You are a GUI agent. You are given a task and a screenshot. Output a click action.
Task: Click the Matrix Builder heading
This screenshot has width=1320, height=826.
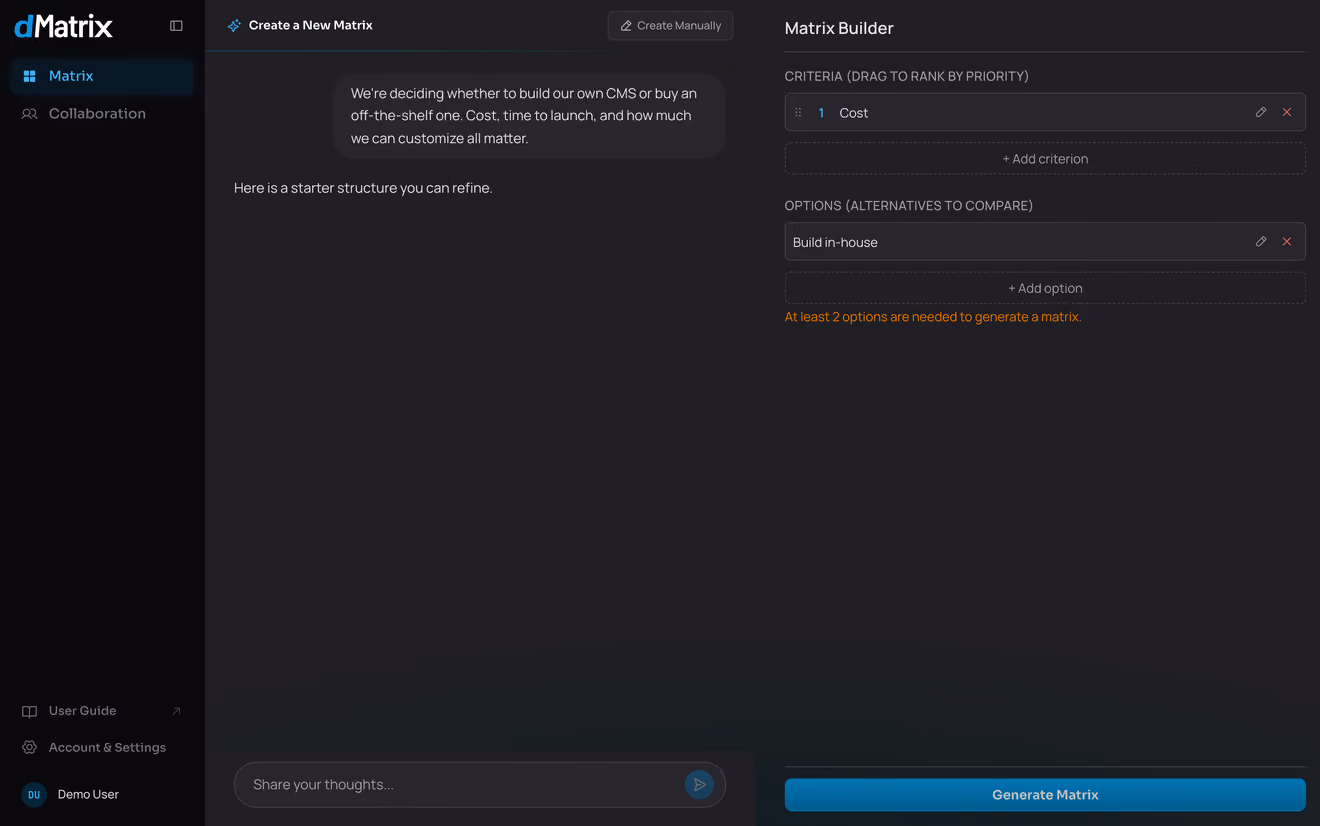[x=839, y=28]
